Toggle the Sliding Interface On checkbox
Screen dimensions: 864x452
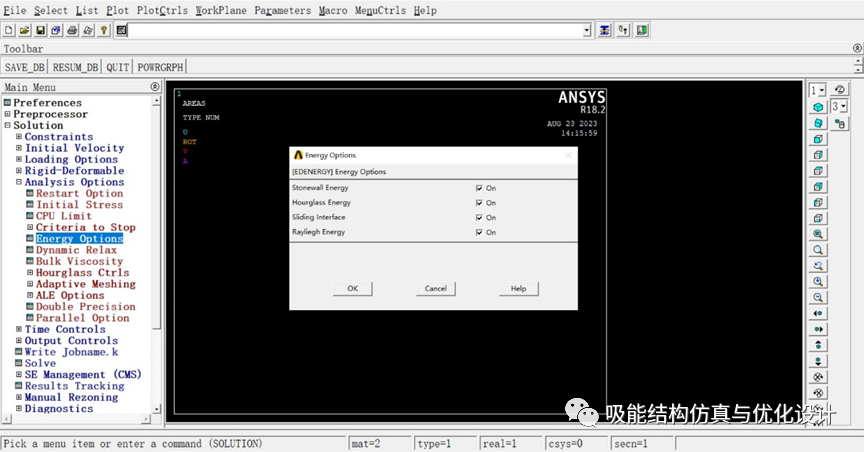[x=479, y=218]
